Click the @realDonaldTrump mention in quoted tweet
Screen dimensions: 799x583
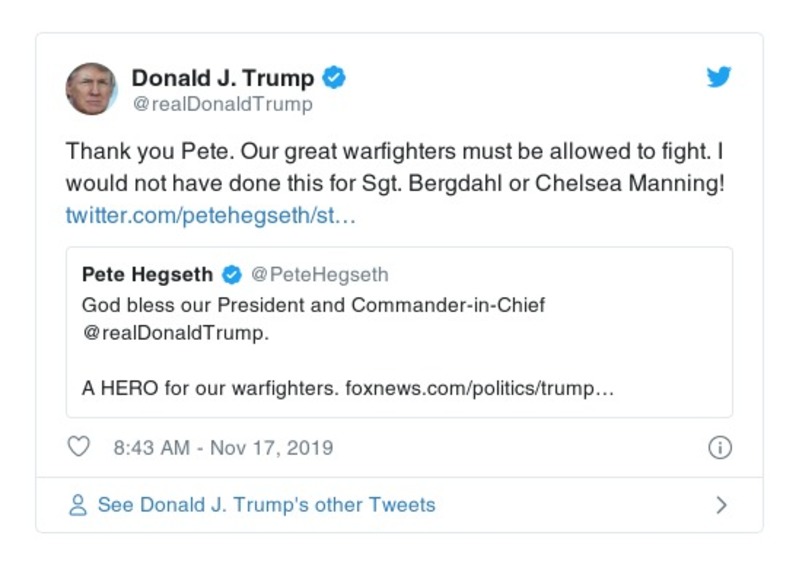point(175,333)
